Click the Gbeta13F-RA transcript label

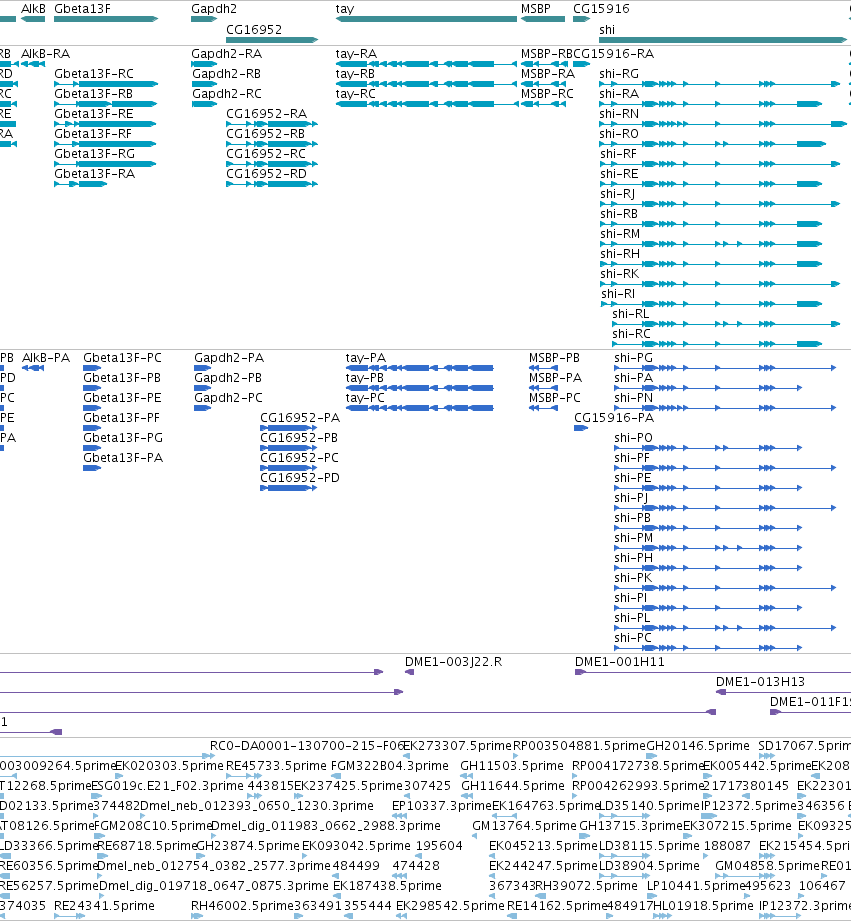point(95,173)
